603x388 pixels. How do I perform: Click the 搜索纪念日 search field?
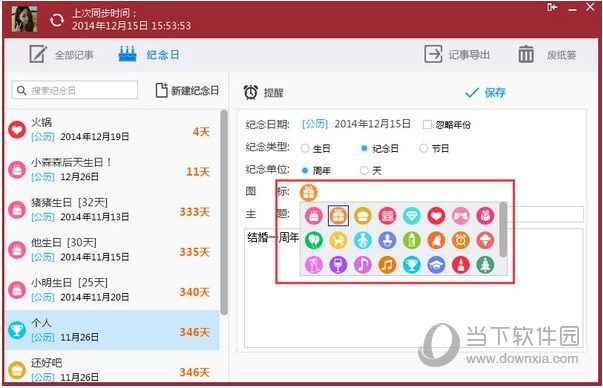click(x=75, y=90)
